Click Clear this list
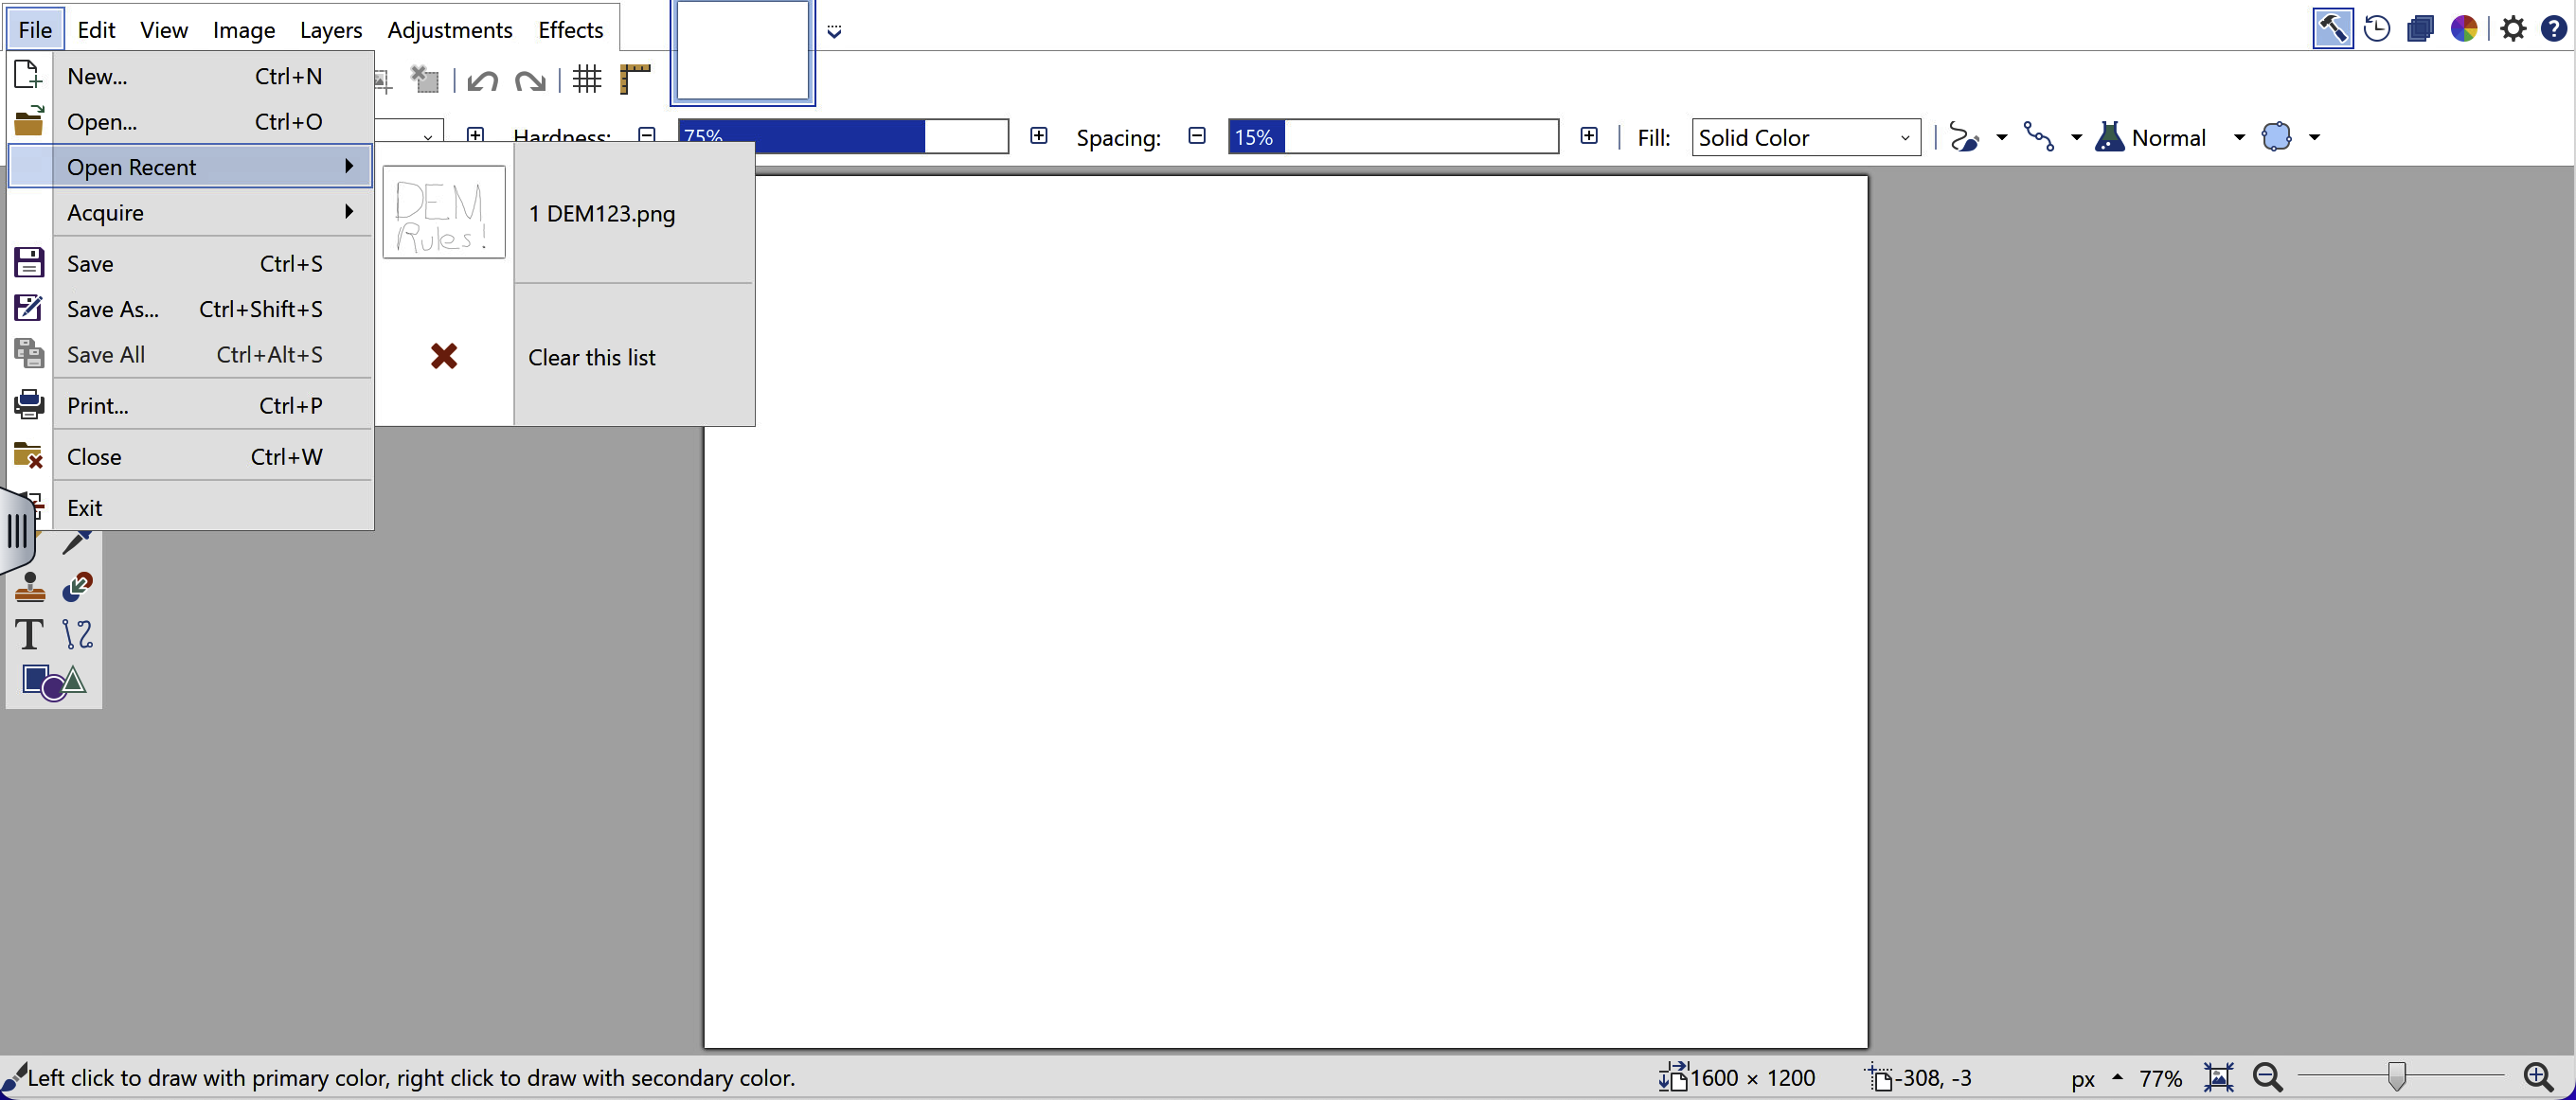This screenshot has height=1100, width=2576. point(591,357)
